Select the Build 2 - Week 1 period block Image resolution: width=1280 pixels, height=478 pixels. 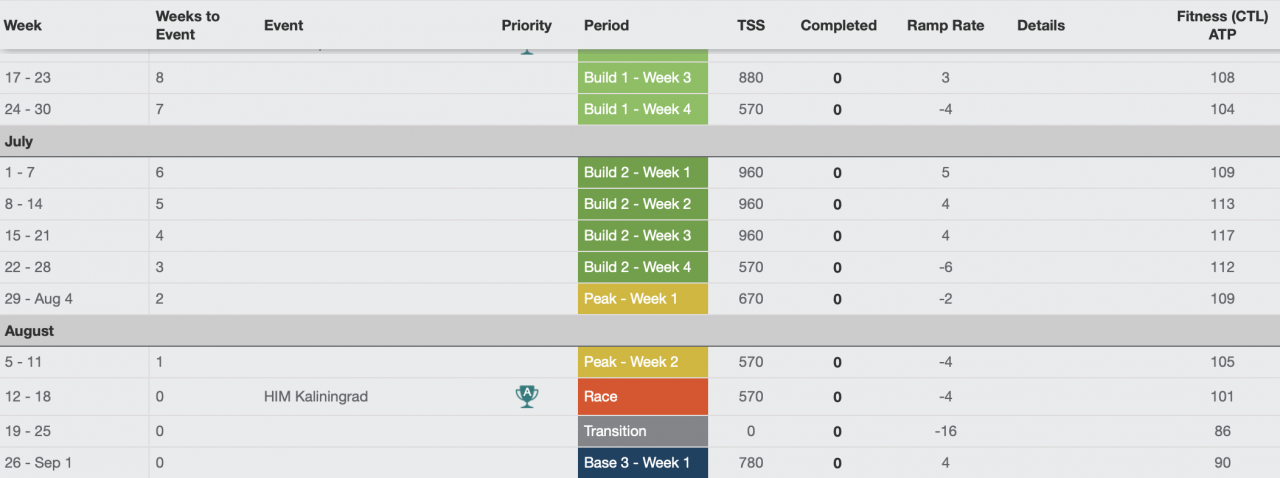click(642, 172)
